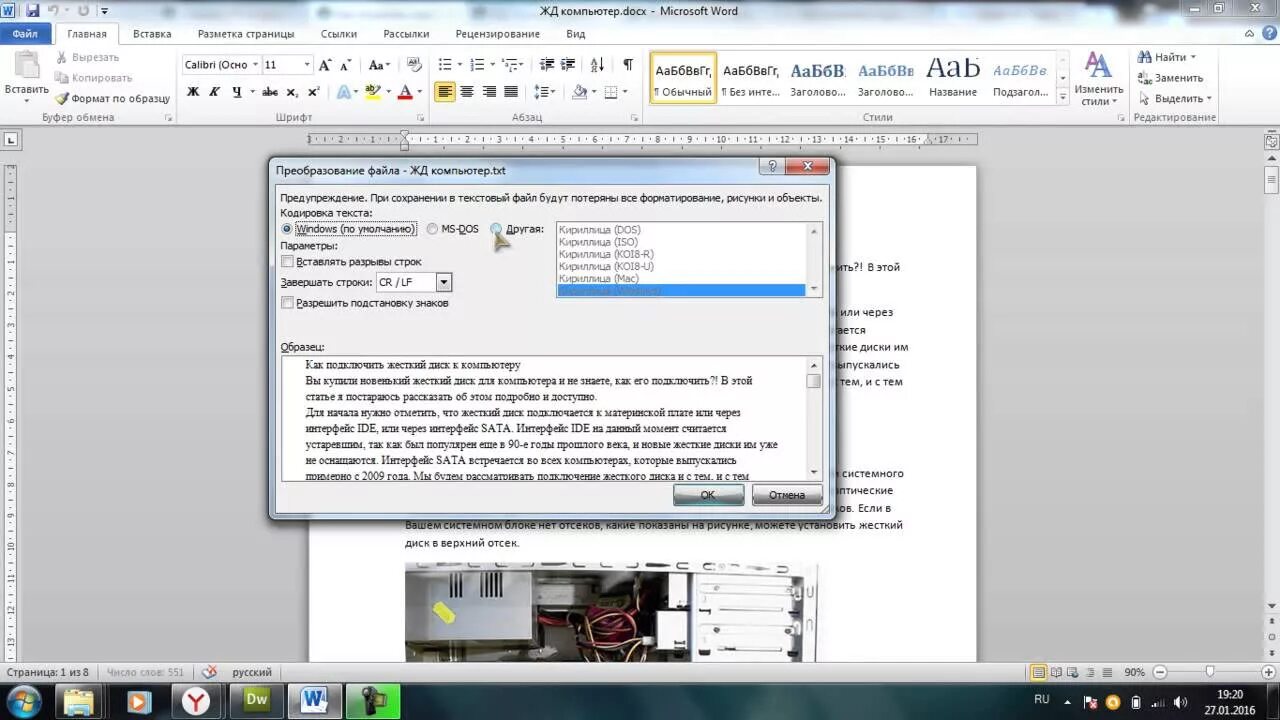Switch to Вставка ribbon tab
This screenshot has width=1280, height=720.
click(152, 34)
